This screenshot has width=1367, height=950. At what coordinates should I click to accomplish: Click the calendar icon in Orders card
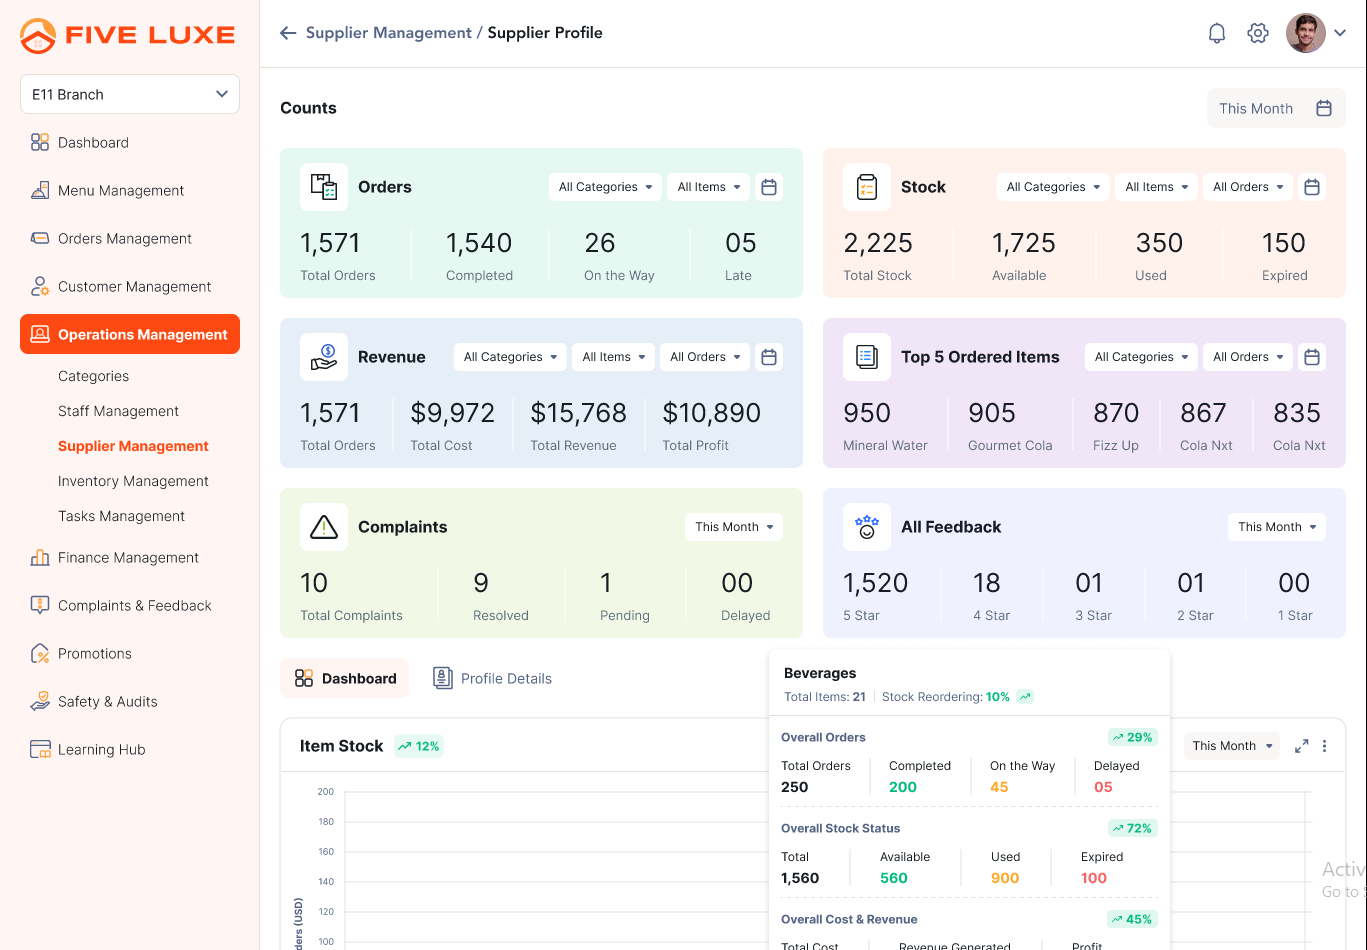click(x=769, y=187)
